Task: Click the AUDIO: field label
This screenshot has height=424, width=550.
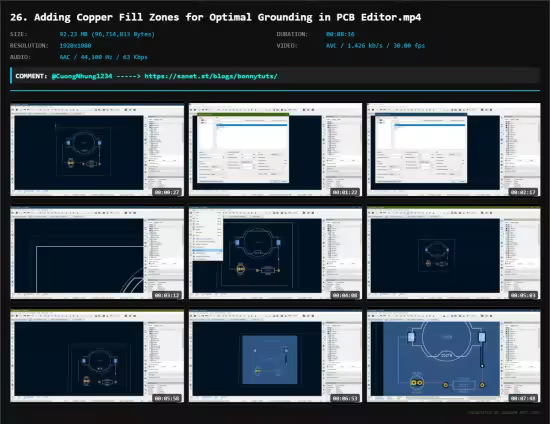Action: [20, 57]
